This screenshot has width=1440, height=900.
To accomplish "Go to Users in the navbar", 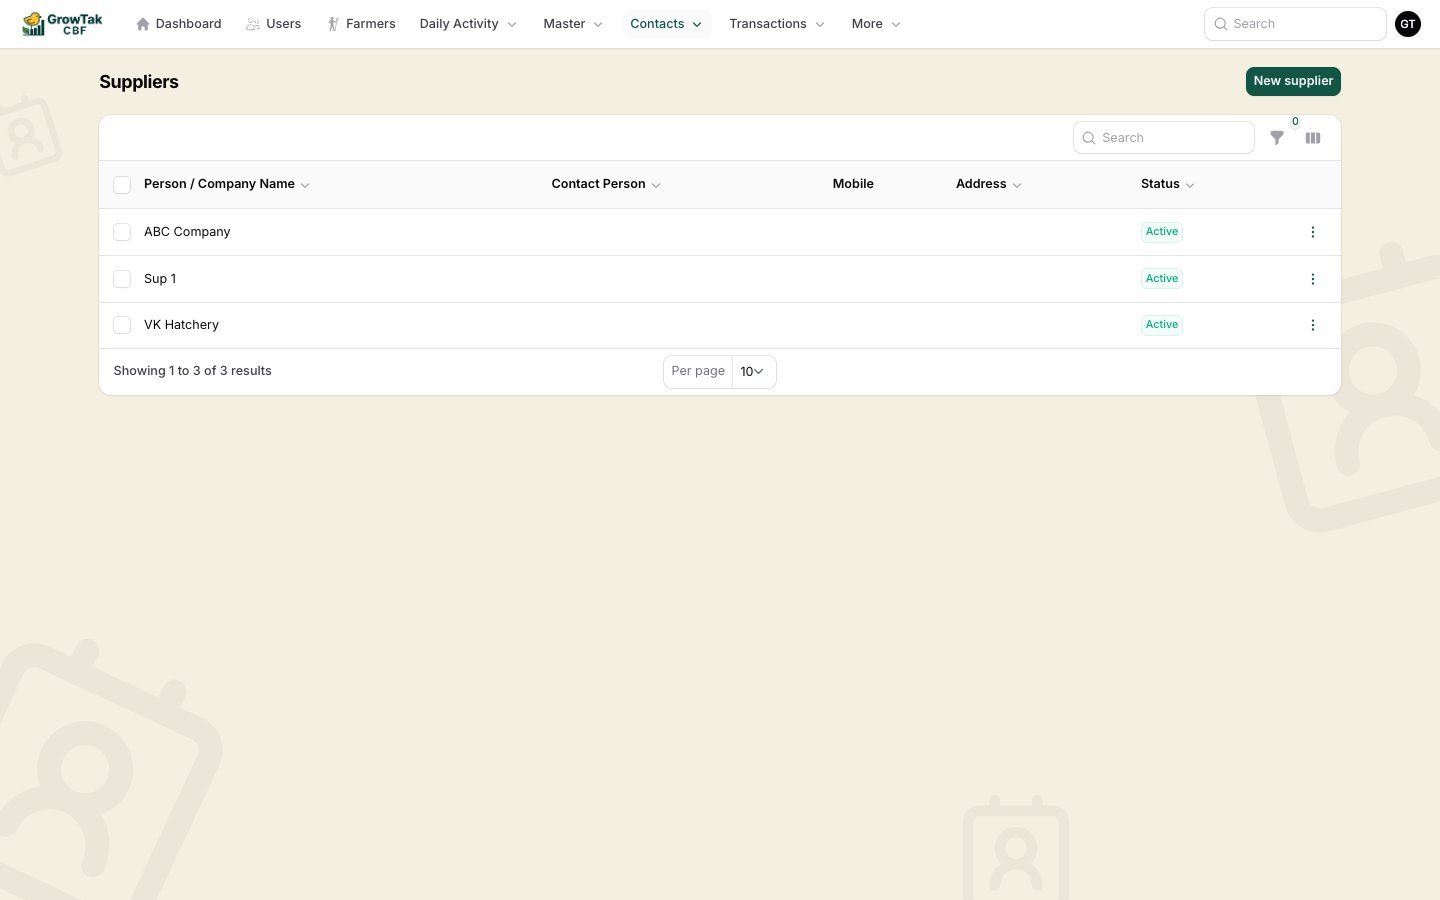I will click(x=274, y=24).
